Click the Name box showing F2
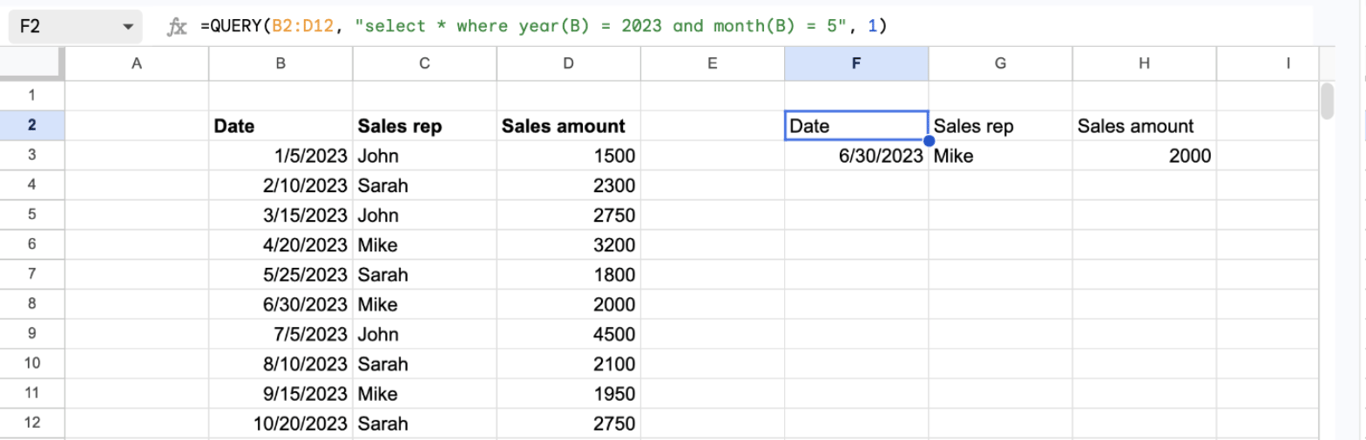Viewport: 1366px width, 440px height. 75,27
